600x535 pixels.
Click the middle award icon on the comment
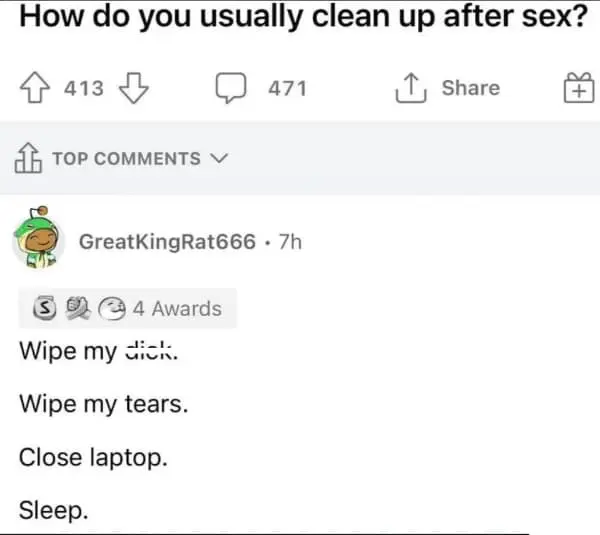click(75, 309)
